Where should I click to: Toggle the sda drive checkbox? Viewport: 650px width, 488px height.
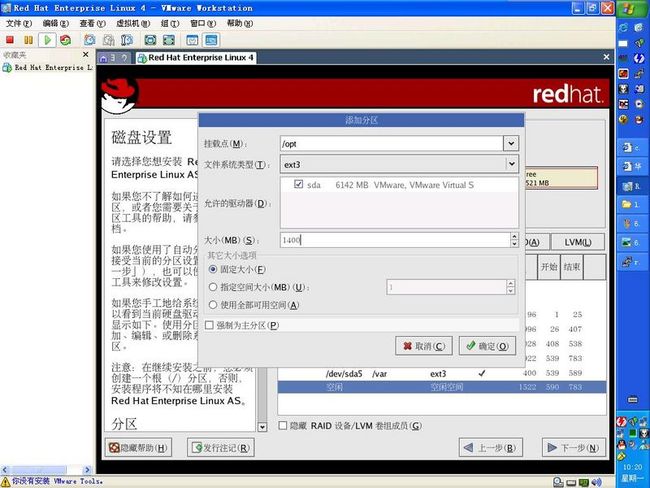tap(298, 184)
